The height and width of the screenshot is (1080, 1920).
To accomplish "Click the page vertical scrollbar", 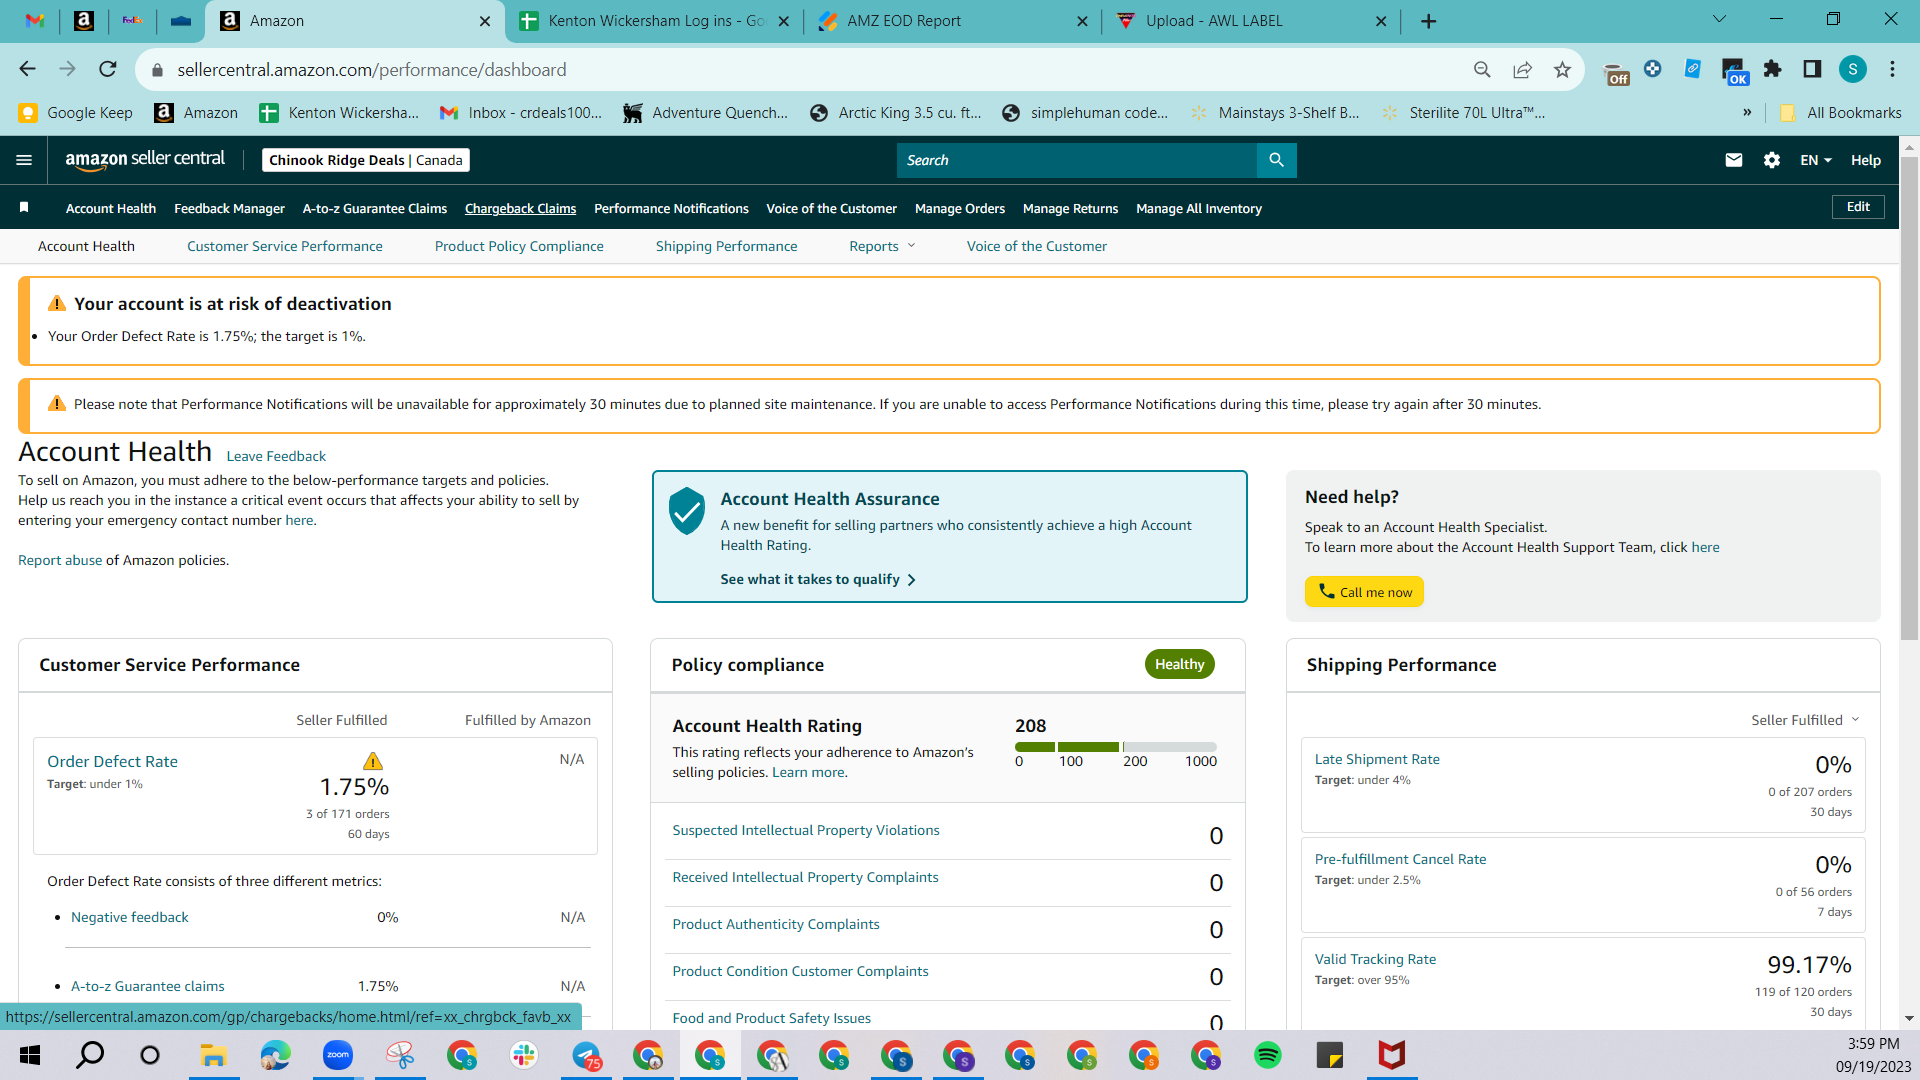I will (x=1909, y=400).
